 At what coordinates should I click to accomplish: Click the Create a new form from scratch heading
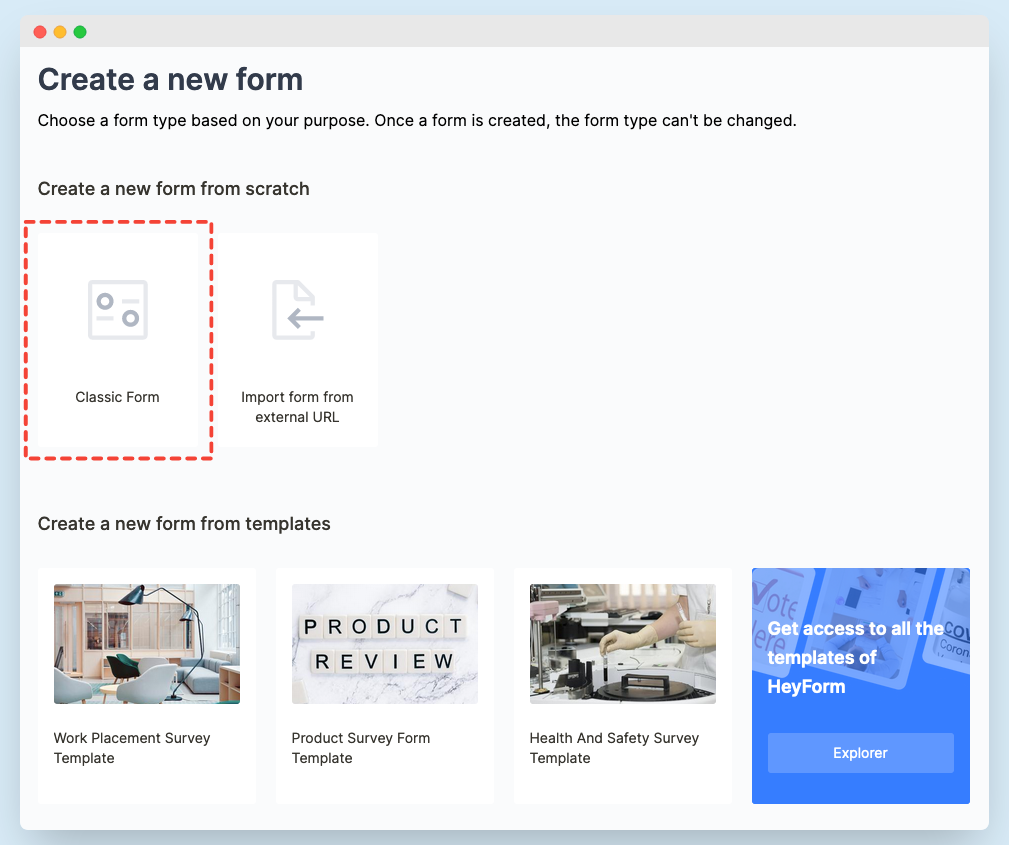[173, 189]
